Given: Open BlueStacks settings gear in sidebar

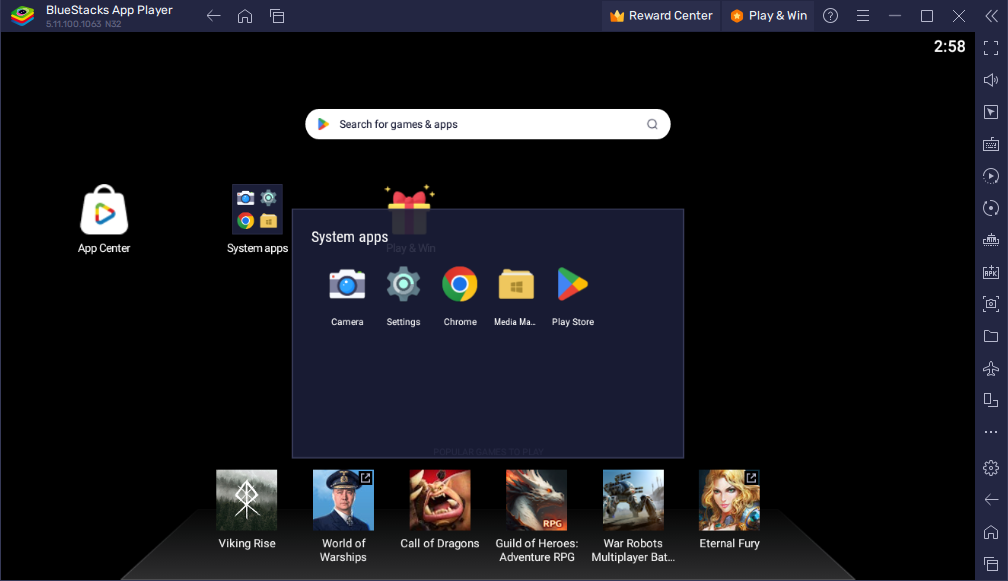Looking at the screenshot, I should click(x=991, y=468).
